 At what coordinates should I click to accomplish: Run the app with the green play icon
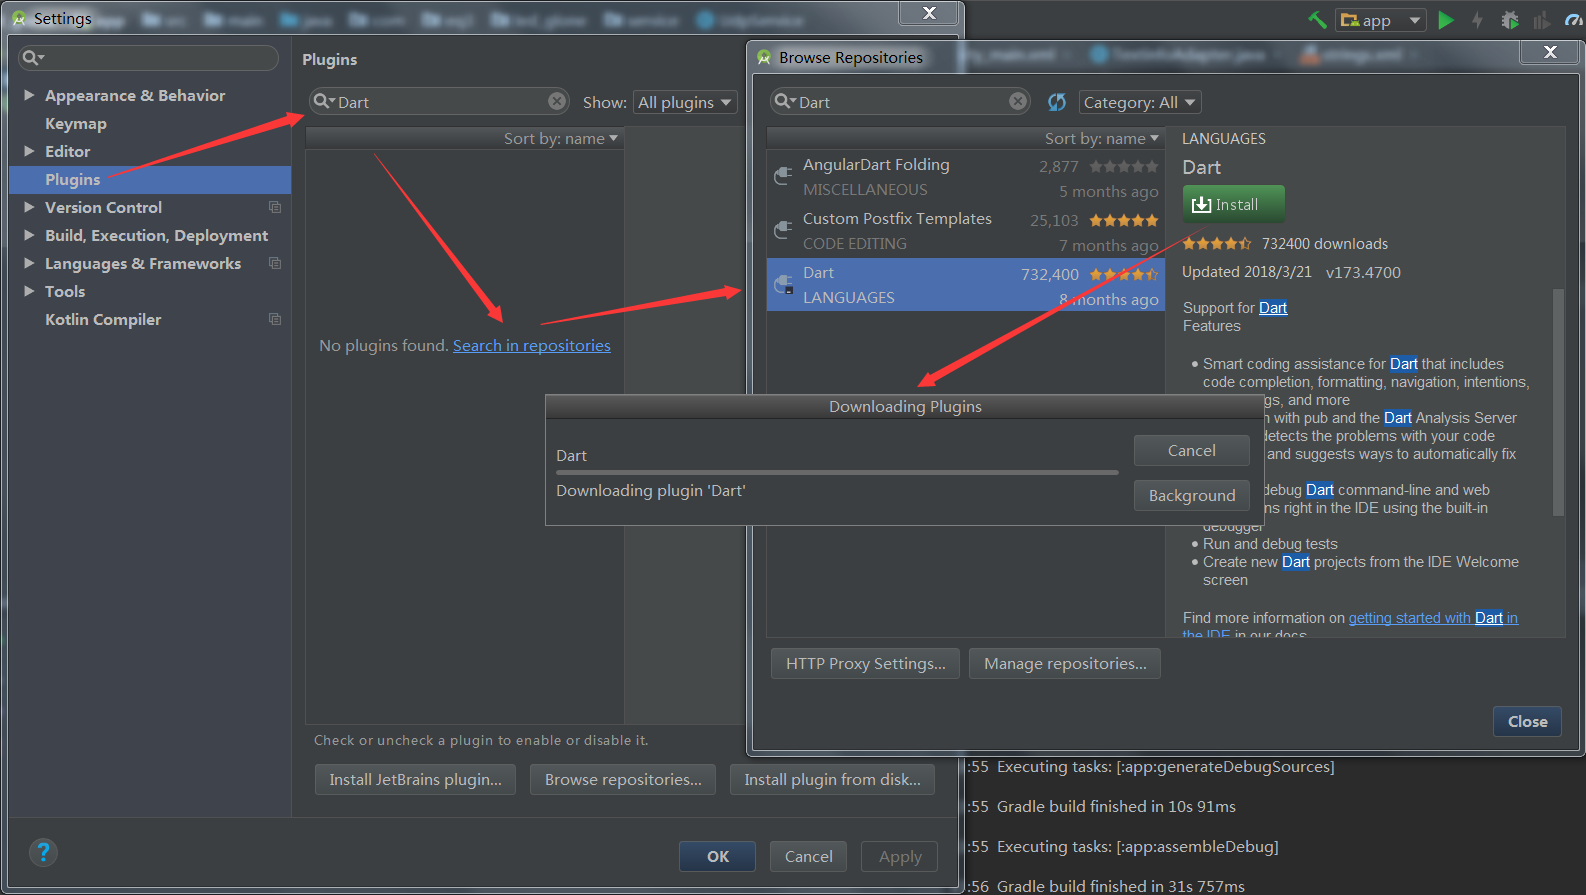click(x=1445, y=20)
